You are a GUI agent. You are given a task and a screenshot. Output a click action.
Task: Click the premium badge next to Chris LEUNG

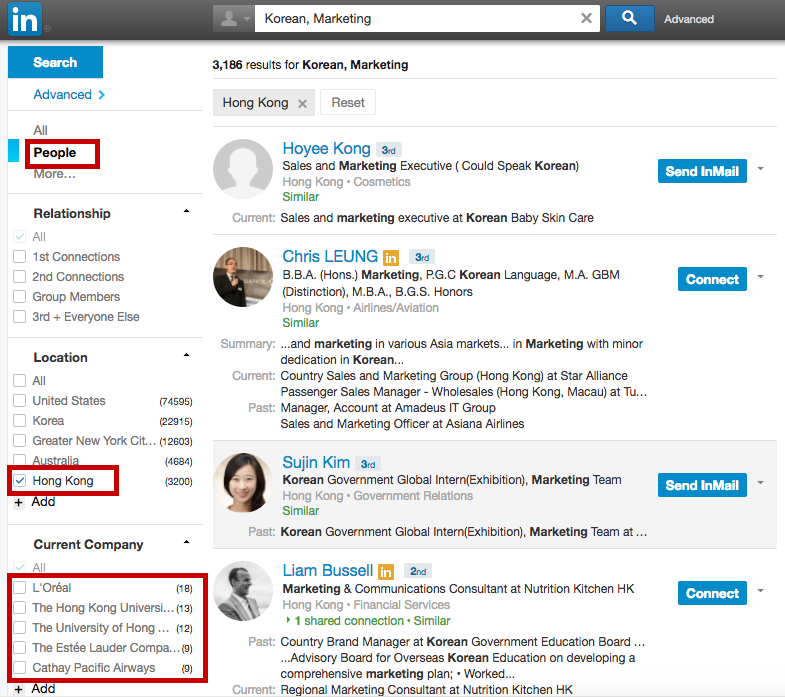click(x=391, y=257)
